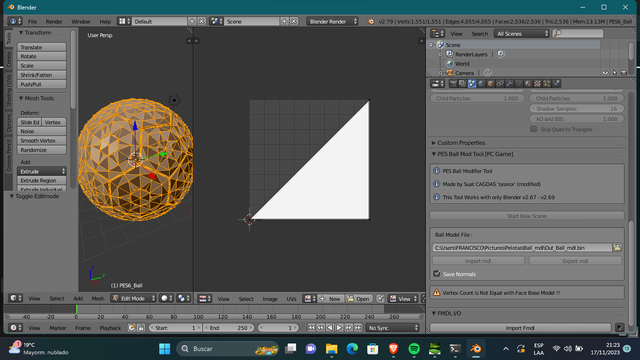The height and width of the screenshot is (360, 640).
Task: Open the Render properties tab icon
Action: (453, 84)
